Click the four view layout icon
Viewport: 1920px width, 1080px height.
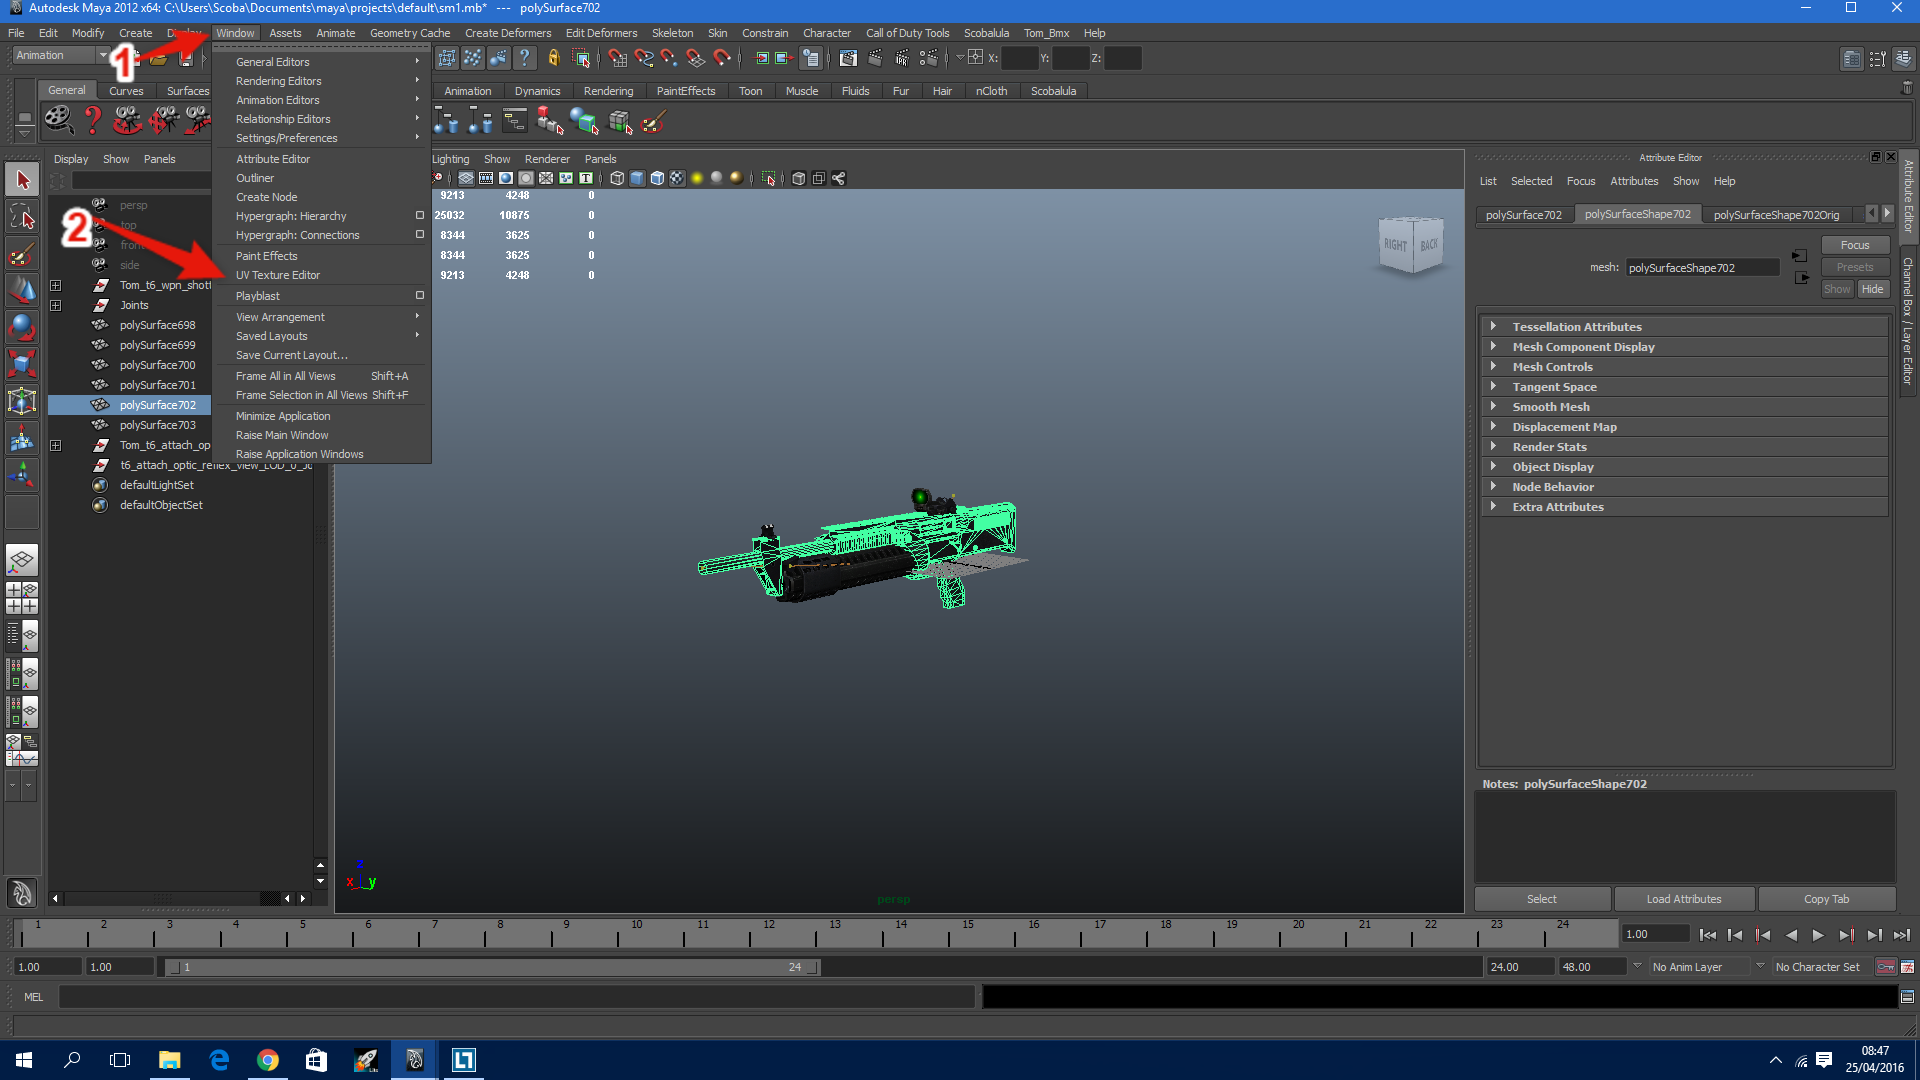(x=22, y=598)
